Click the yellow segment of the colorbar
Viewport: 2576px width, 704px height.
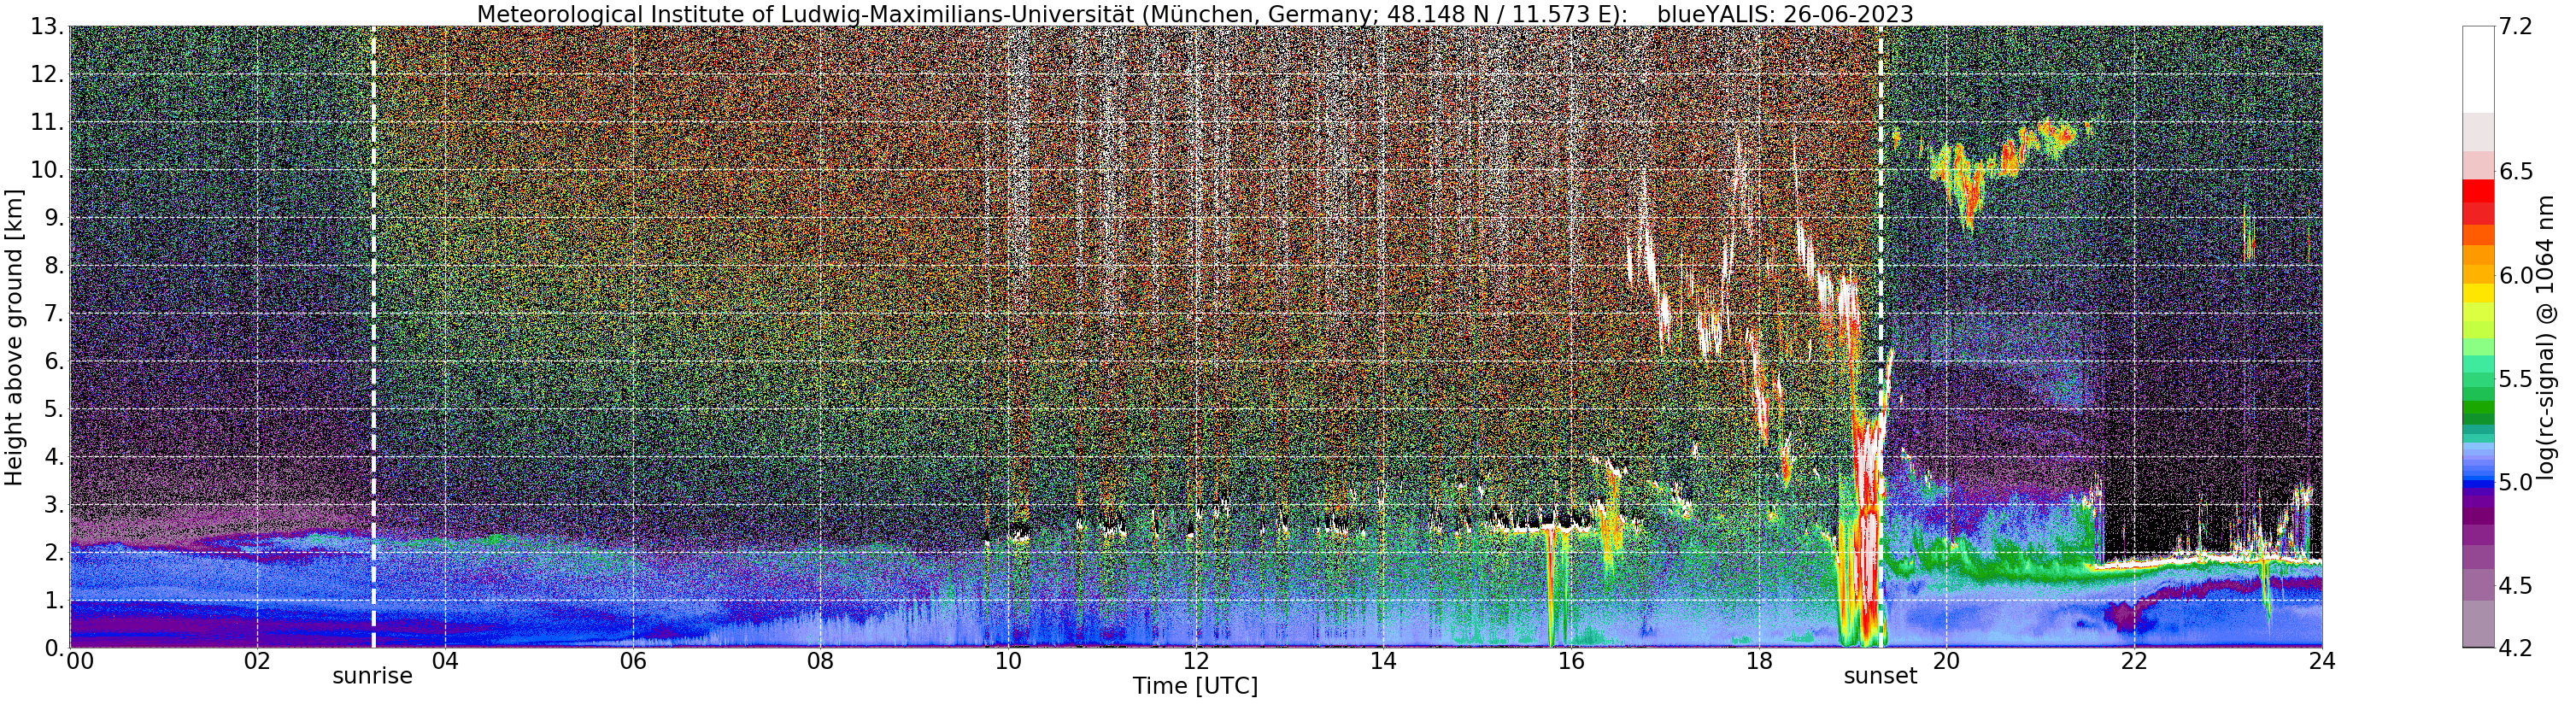pyautogui.click(x=2478, y=293)
